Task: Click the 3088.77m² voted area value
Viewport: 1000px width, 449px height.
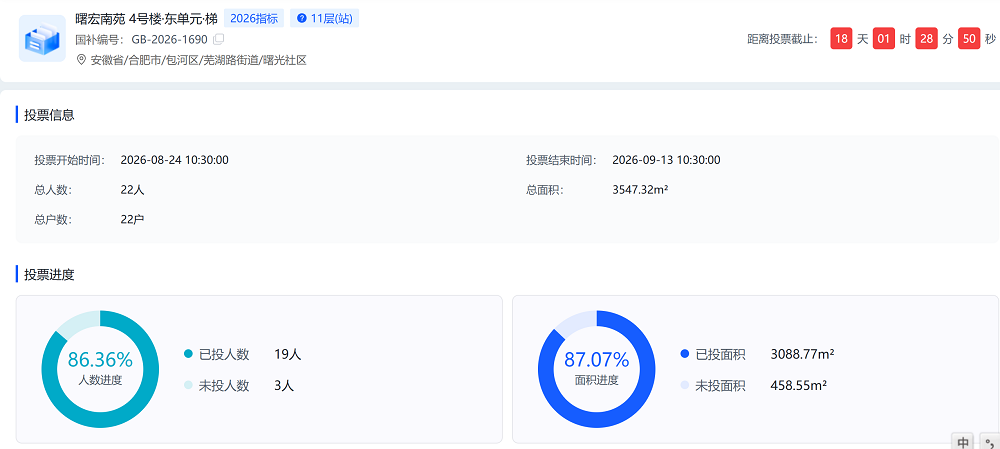Action: (x=803, y=355)
